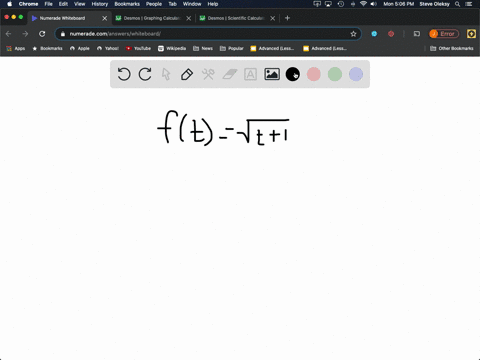The width and height of the screenshot is (480, 360).
Task: Open the YouTube bookmark
Action: [x=138, y=48]
